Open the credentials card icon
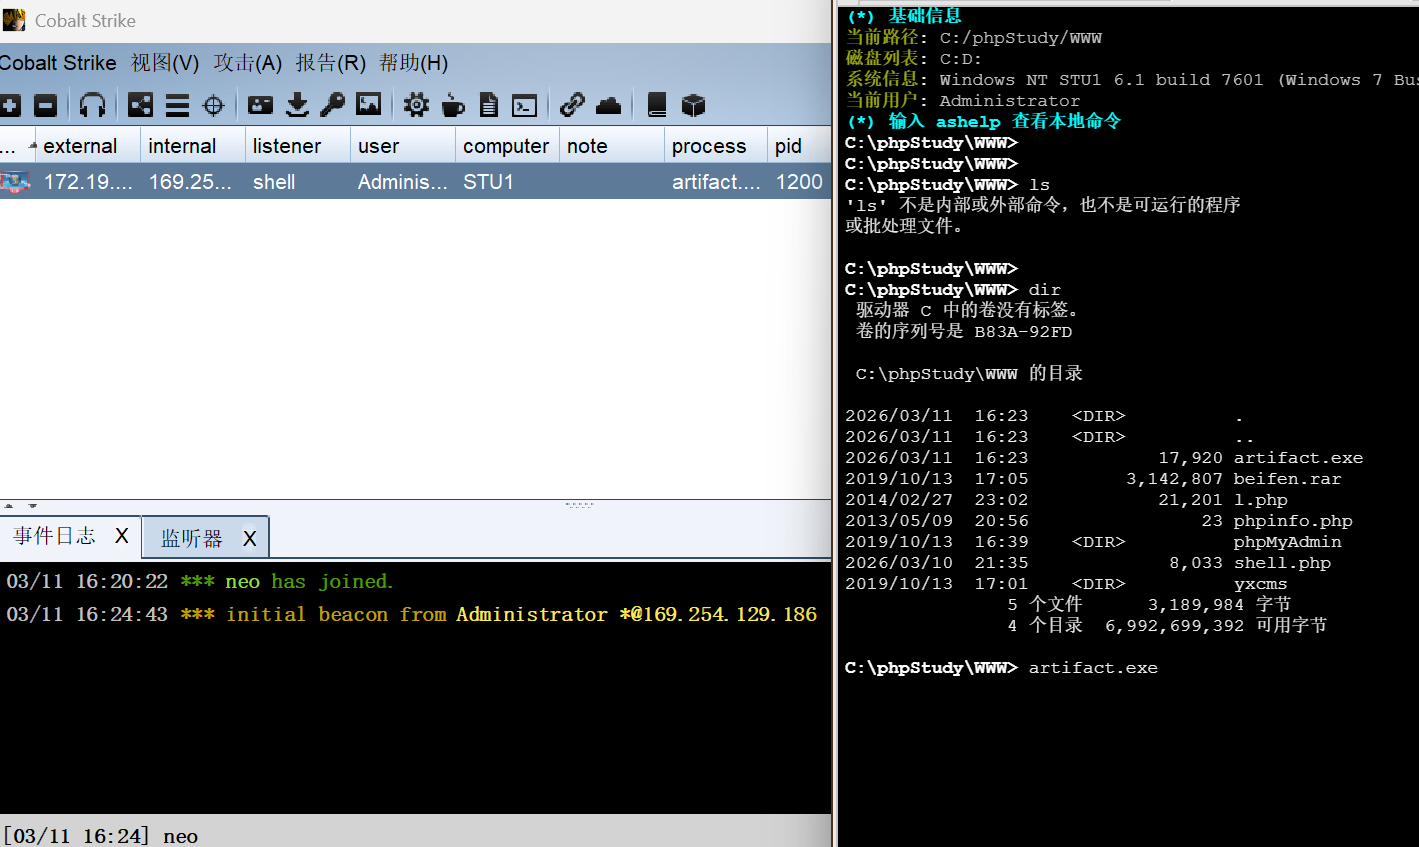Screen dimensions: 1419x847 pyautogui.click(x=260, y=105)
